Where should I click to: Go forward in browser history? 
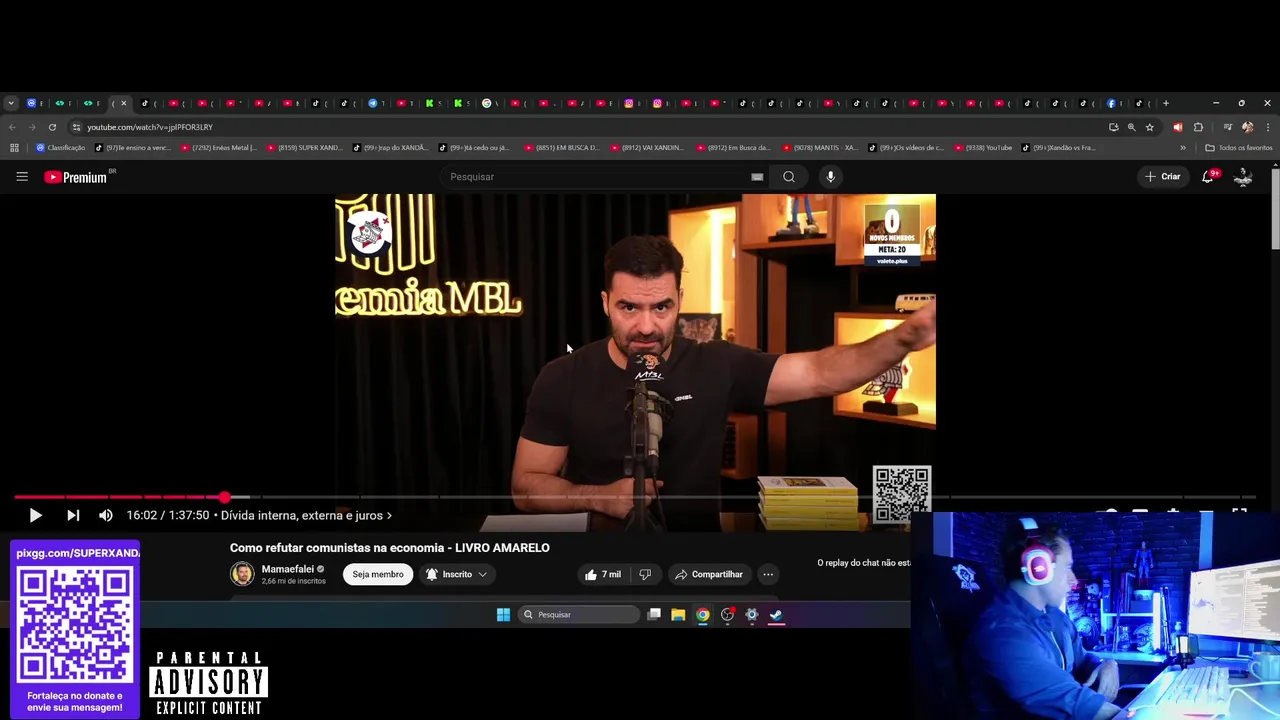pos(32,127)
